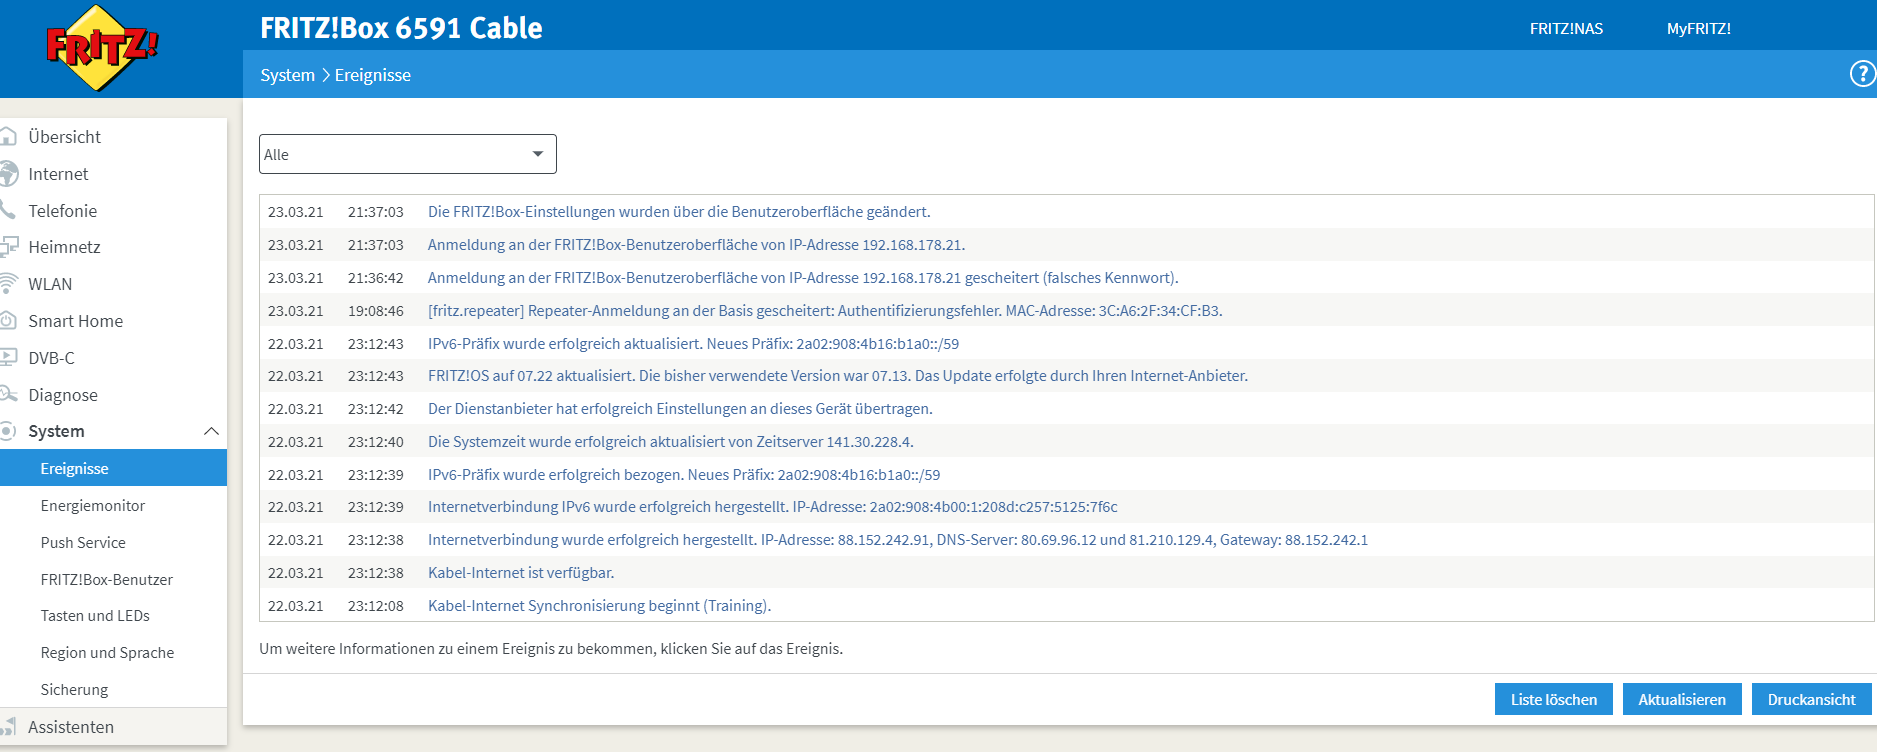Select Push Service in System submenu
The image size is (1877, 752).
[83, 543]
